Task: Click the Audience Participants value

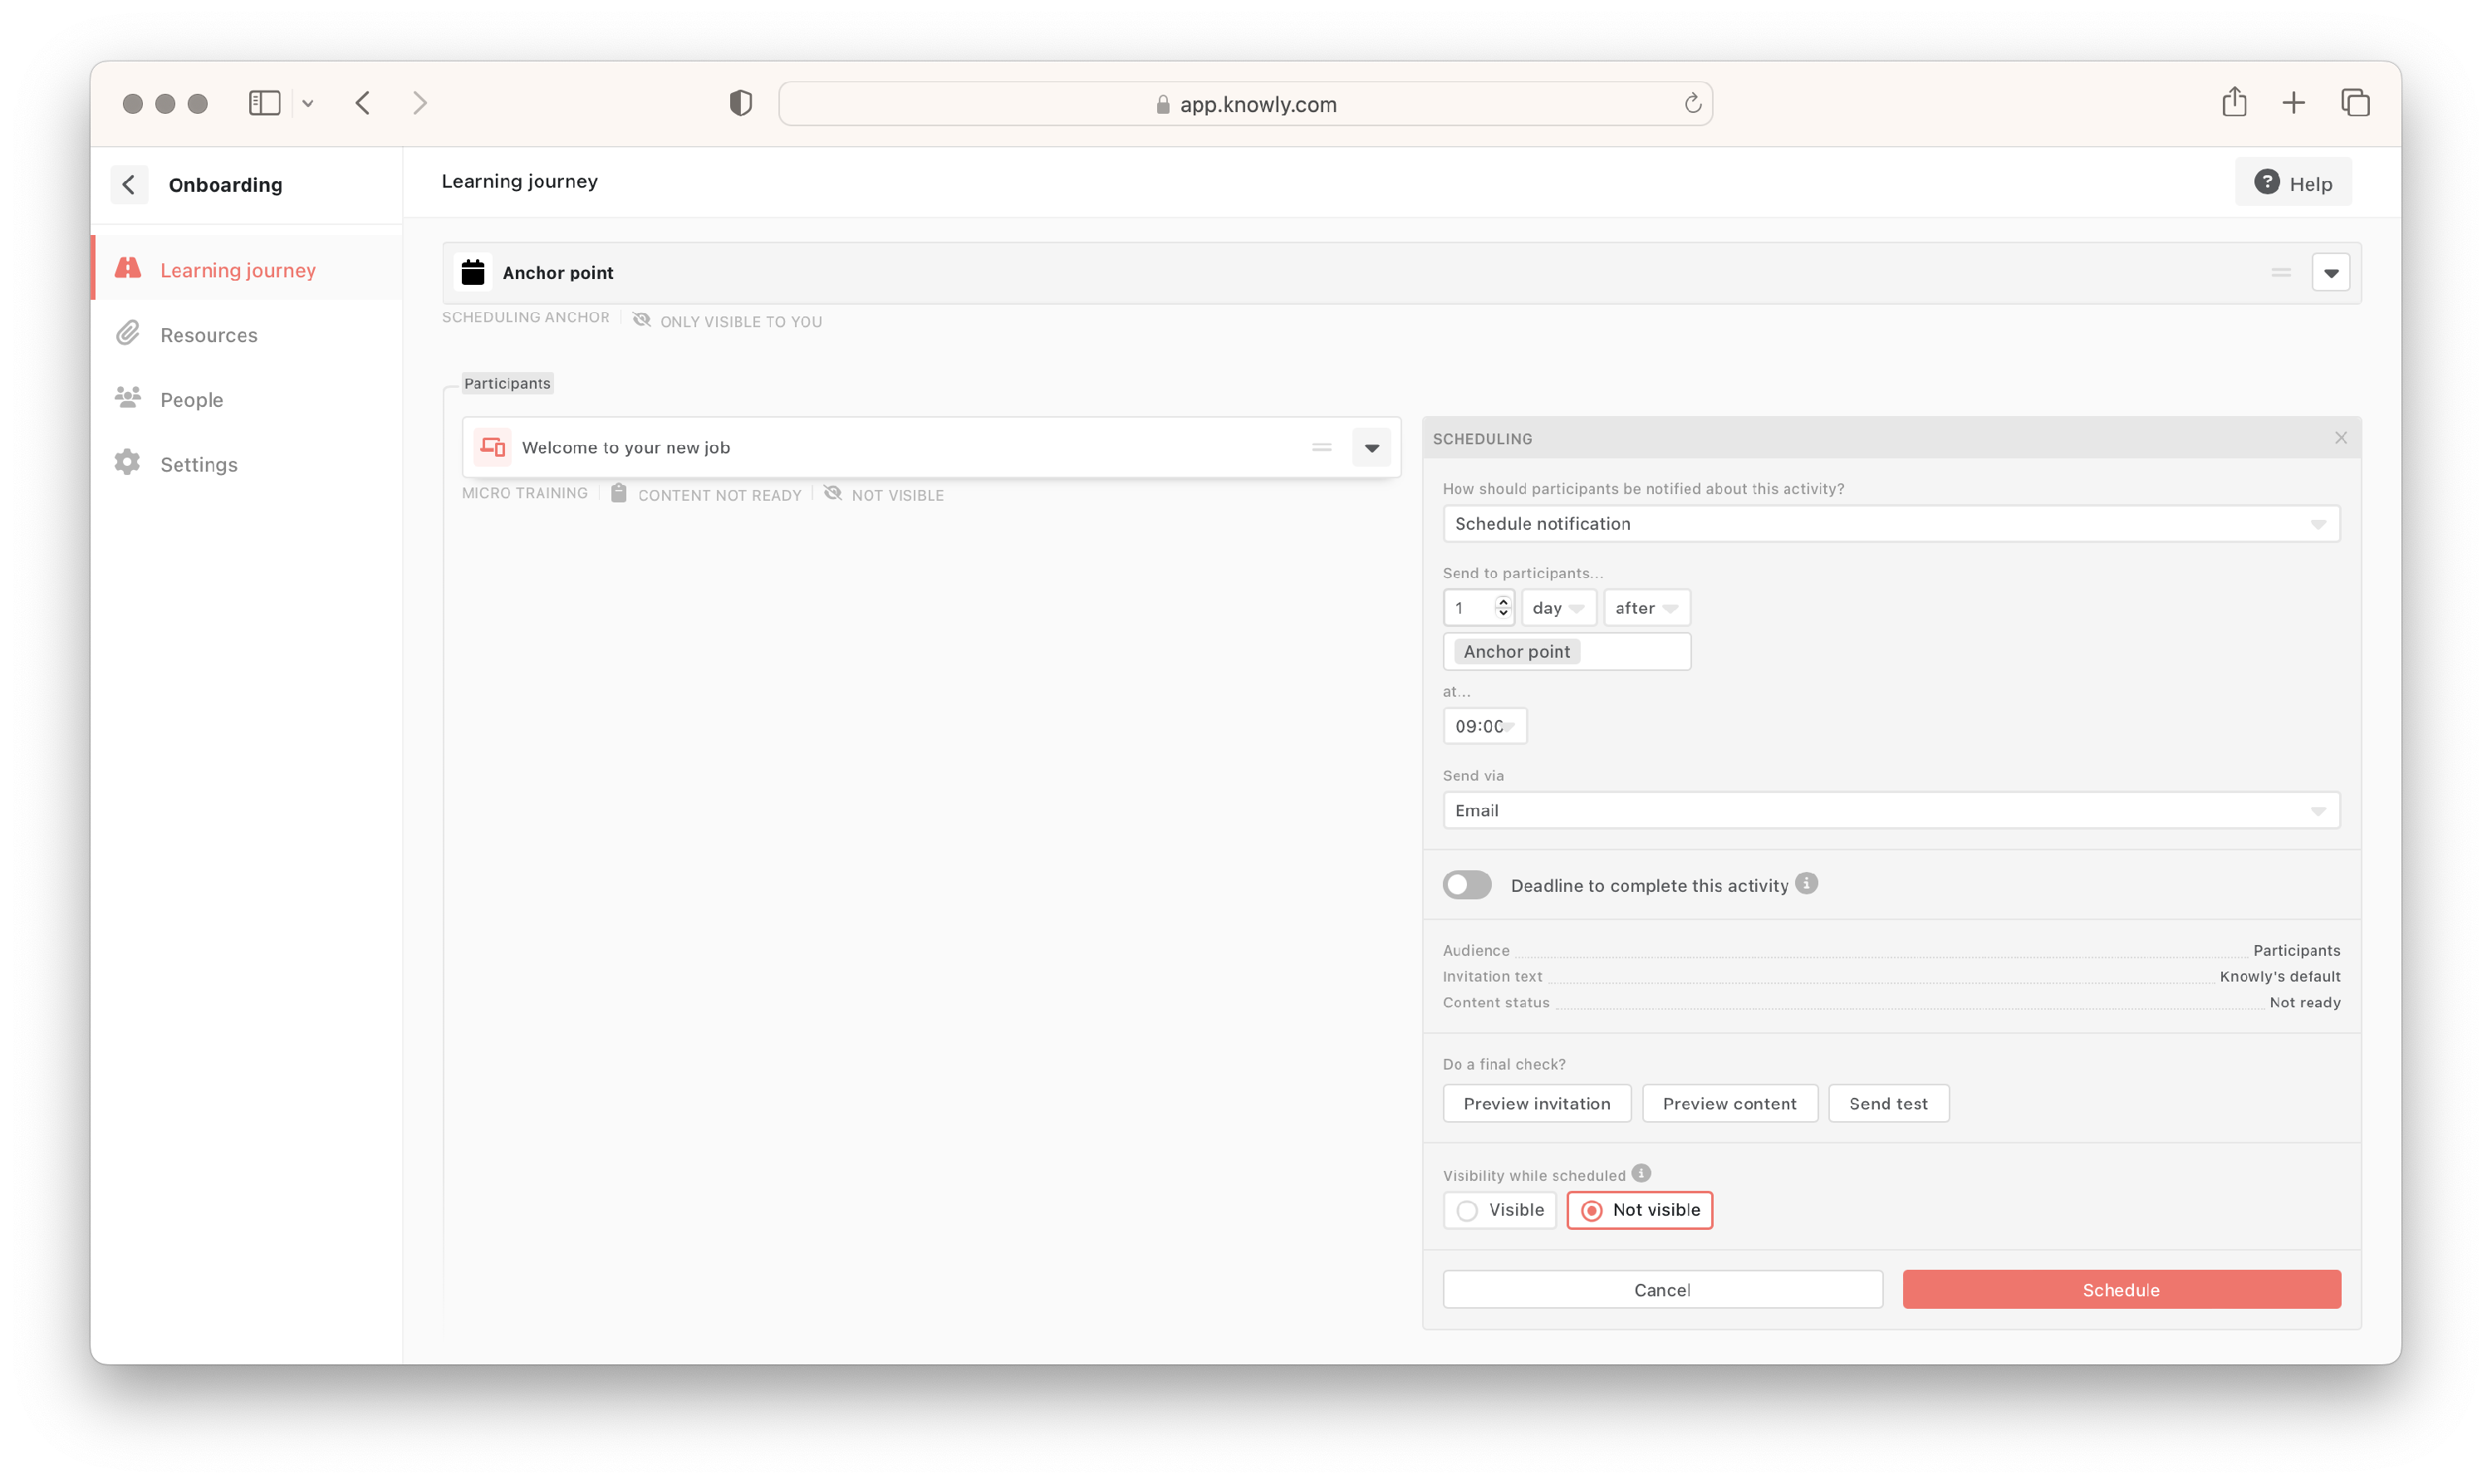Action: 2296,951
